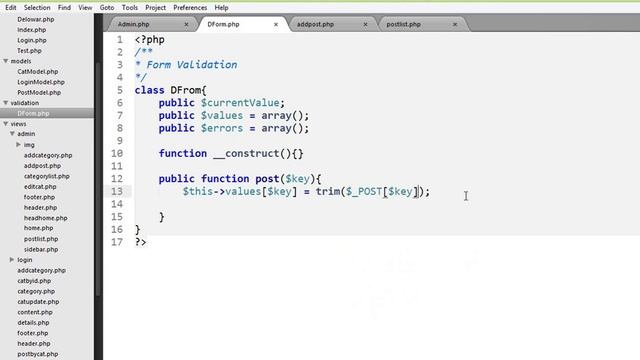Open postbycat.php in the sidebar
This screenshot has width=640, height=360.
pos(38,354)
